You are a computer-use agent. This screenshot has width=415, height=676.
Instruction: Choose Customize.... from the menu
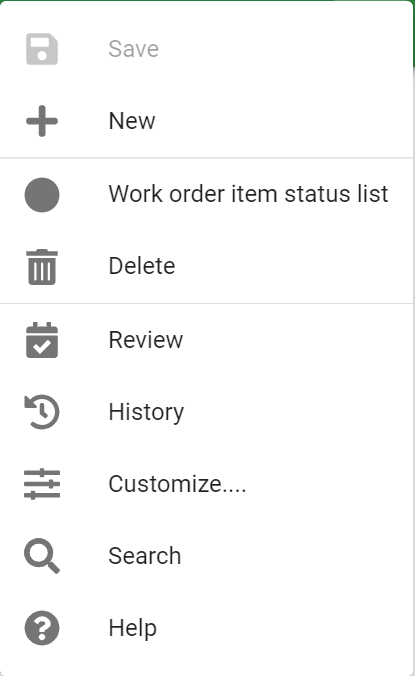pos(206,484)
